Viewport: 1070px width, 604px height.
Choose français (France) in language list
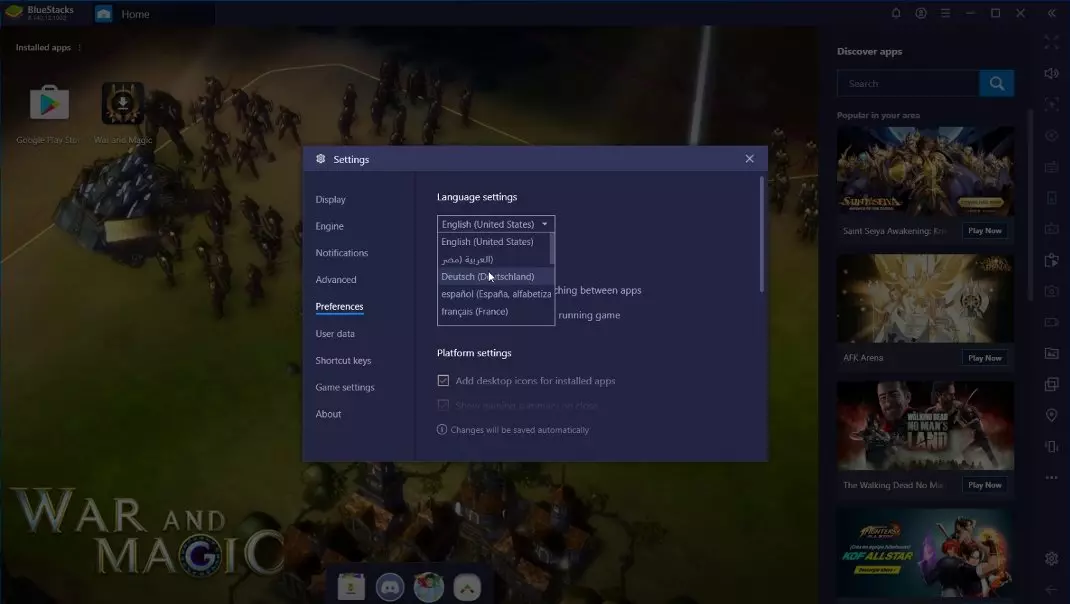click(x=475, y=312)
